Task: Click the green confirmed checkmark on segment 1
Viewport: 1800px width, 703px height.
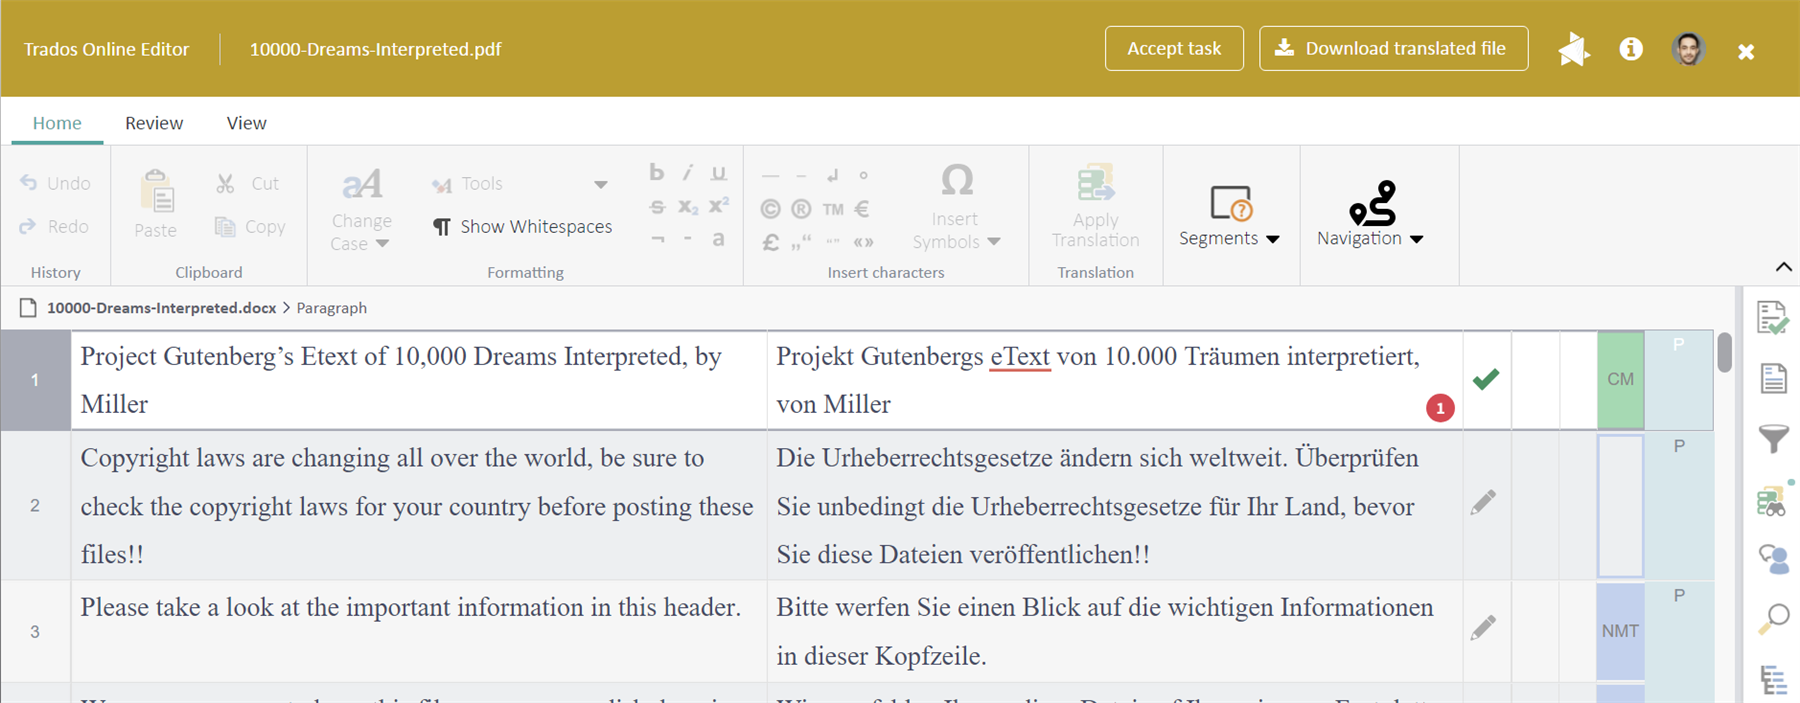Action: (x=1486, y=379)
